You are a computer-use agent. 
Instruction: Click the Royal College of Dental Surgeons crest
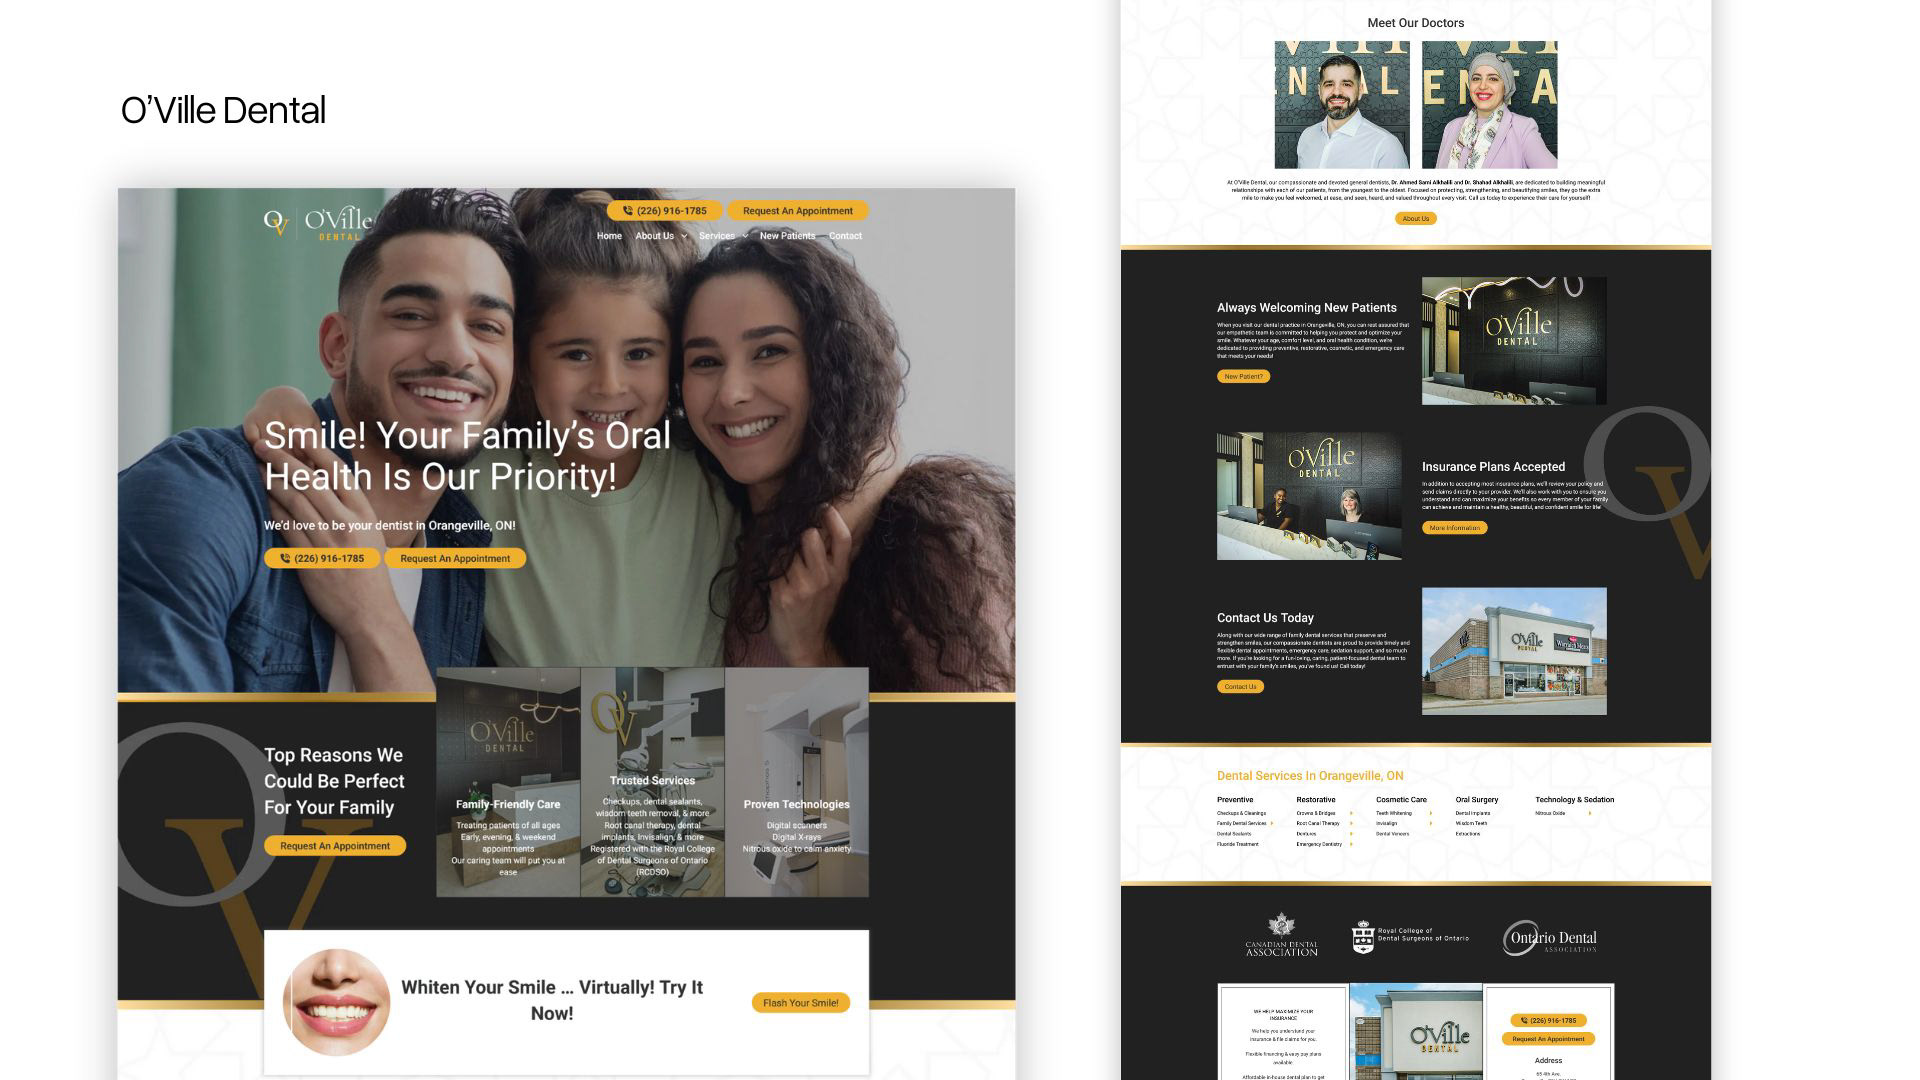[x=1363, y=937]
